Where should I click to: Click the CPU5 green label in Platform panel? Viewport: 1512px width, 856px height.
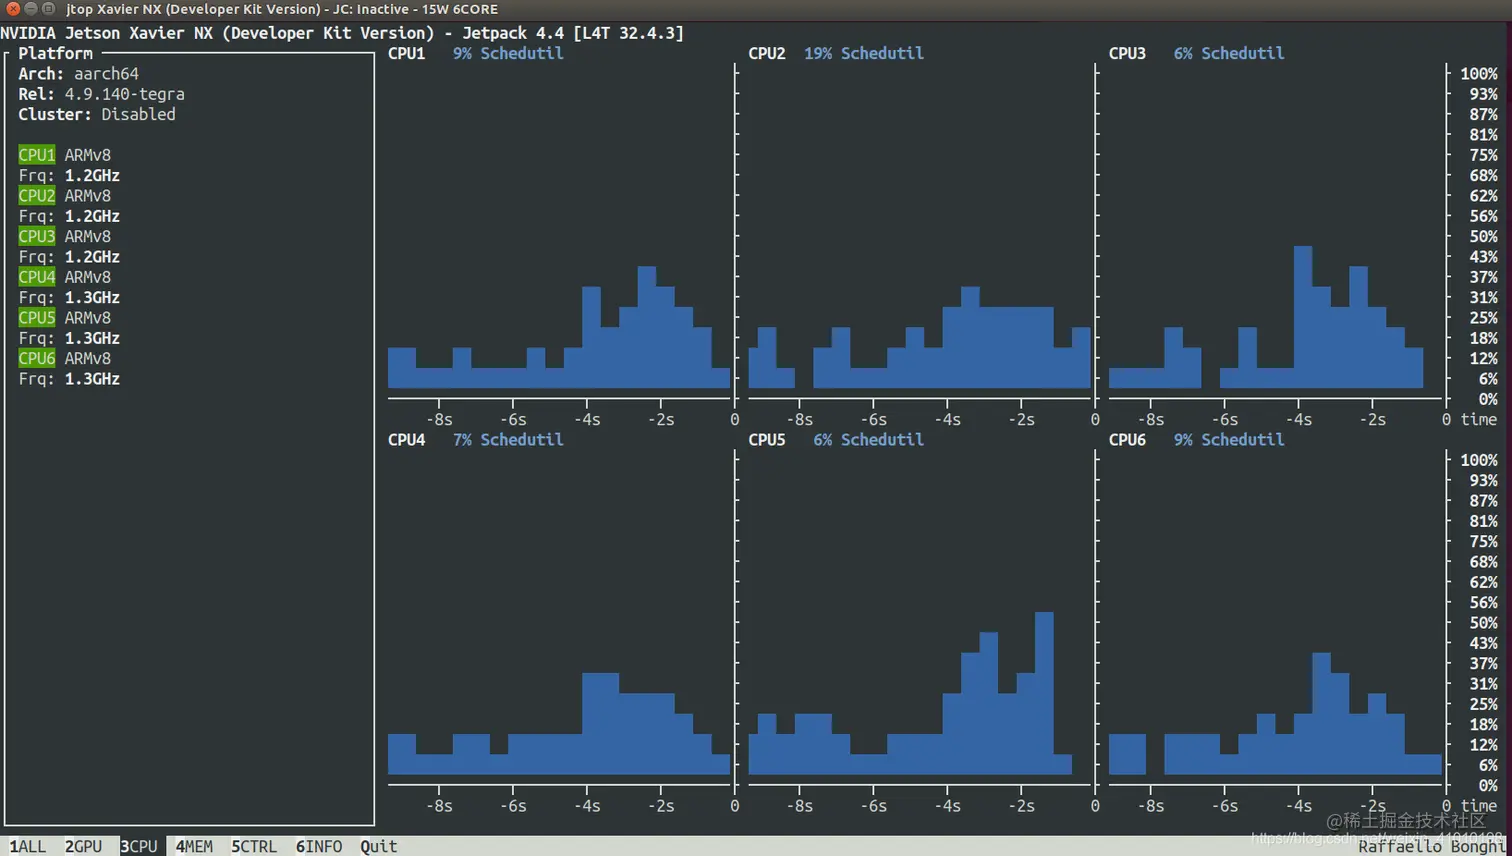tap(37, 317)
